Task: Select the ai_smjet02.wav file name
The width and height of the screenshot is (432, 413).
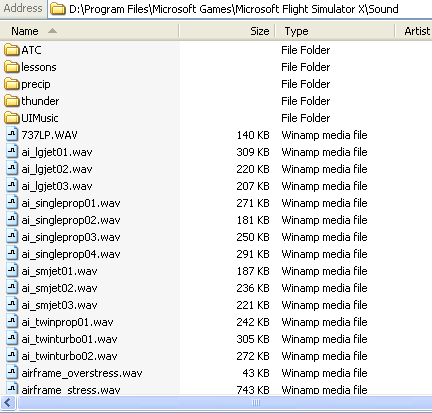Action: [59, 288]
